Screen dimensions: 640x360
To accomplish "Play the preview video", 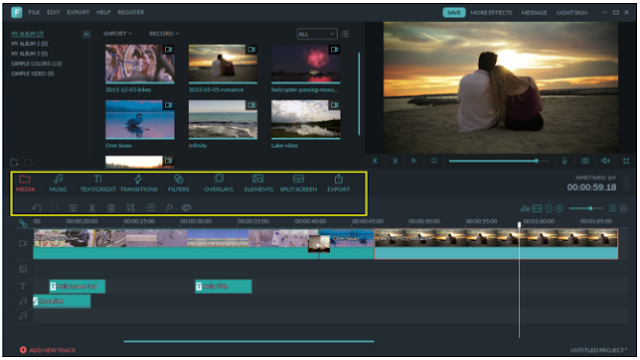I will click(414, 161).
